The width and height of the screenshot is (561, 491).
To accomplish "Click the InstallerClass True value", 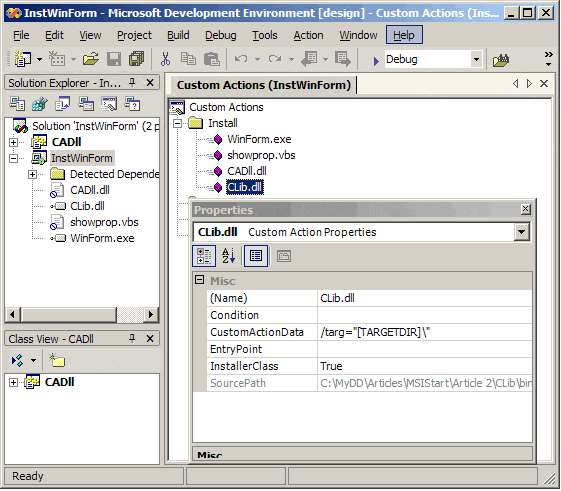I will pyautogui.click(x=424, y=366).
